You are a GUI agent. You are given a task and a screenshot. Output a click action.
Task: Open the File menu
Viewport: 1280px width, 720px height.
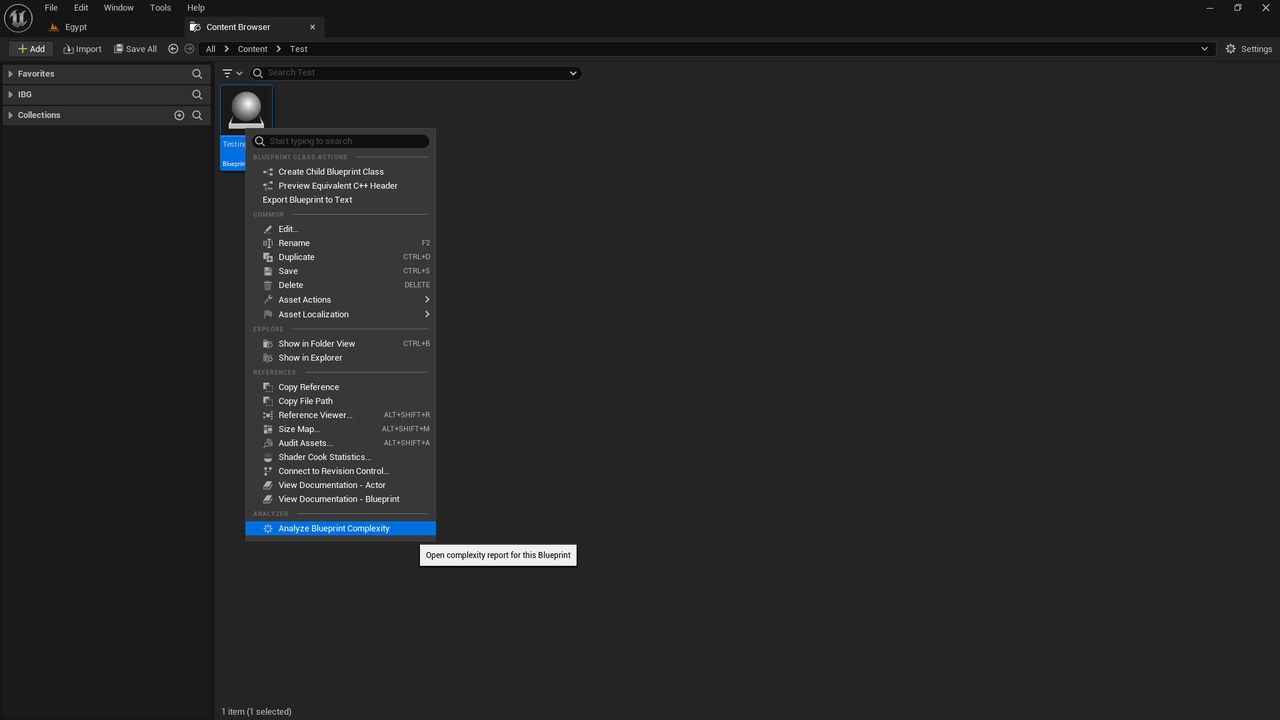51,7
